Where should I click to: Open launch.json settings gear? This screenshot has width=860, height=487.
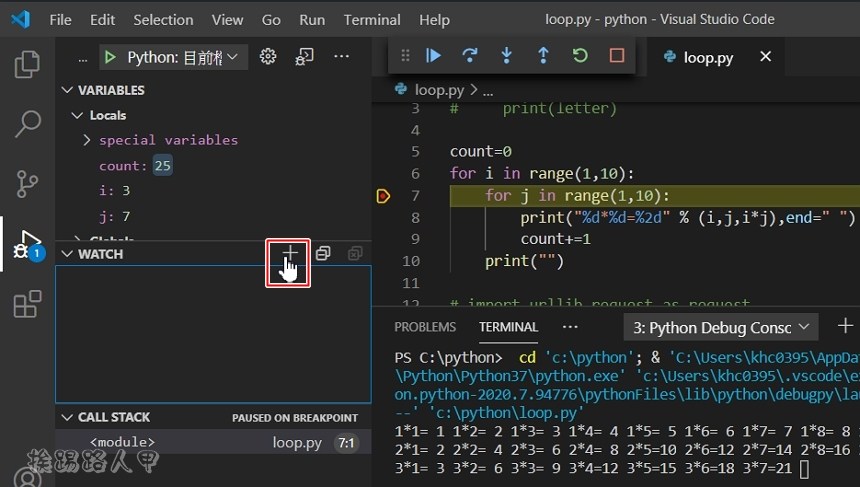268,57
